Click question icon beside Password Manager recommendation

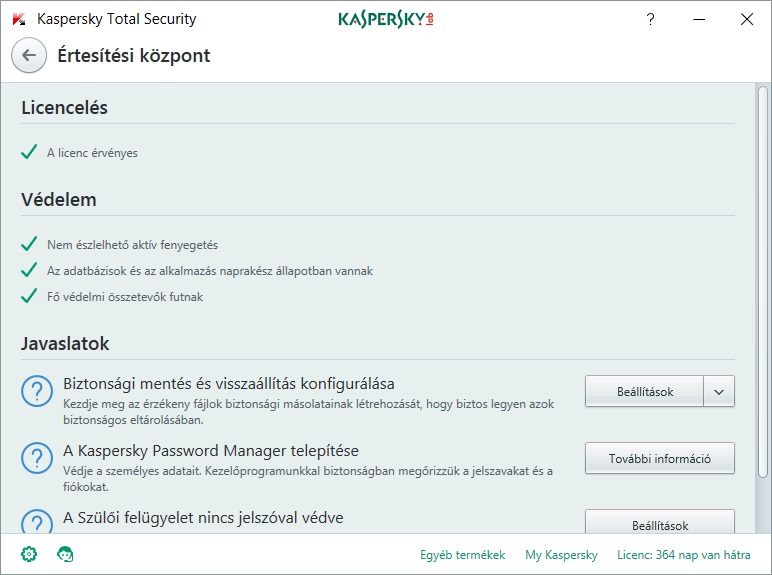[37, 458]
